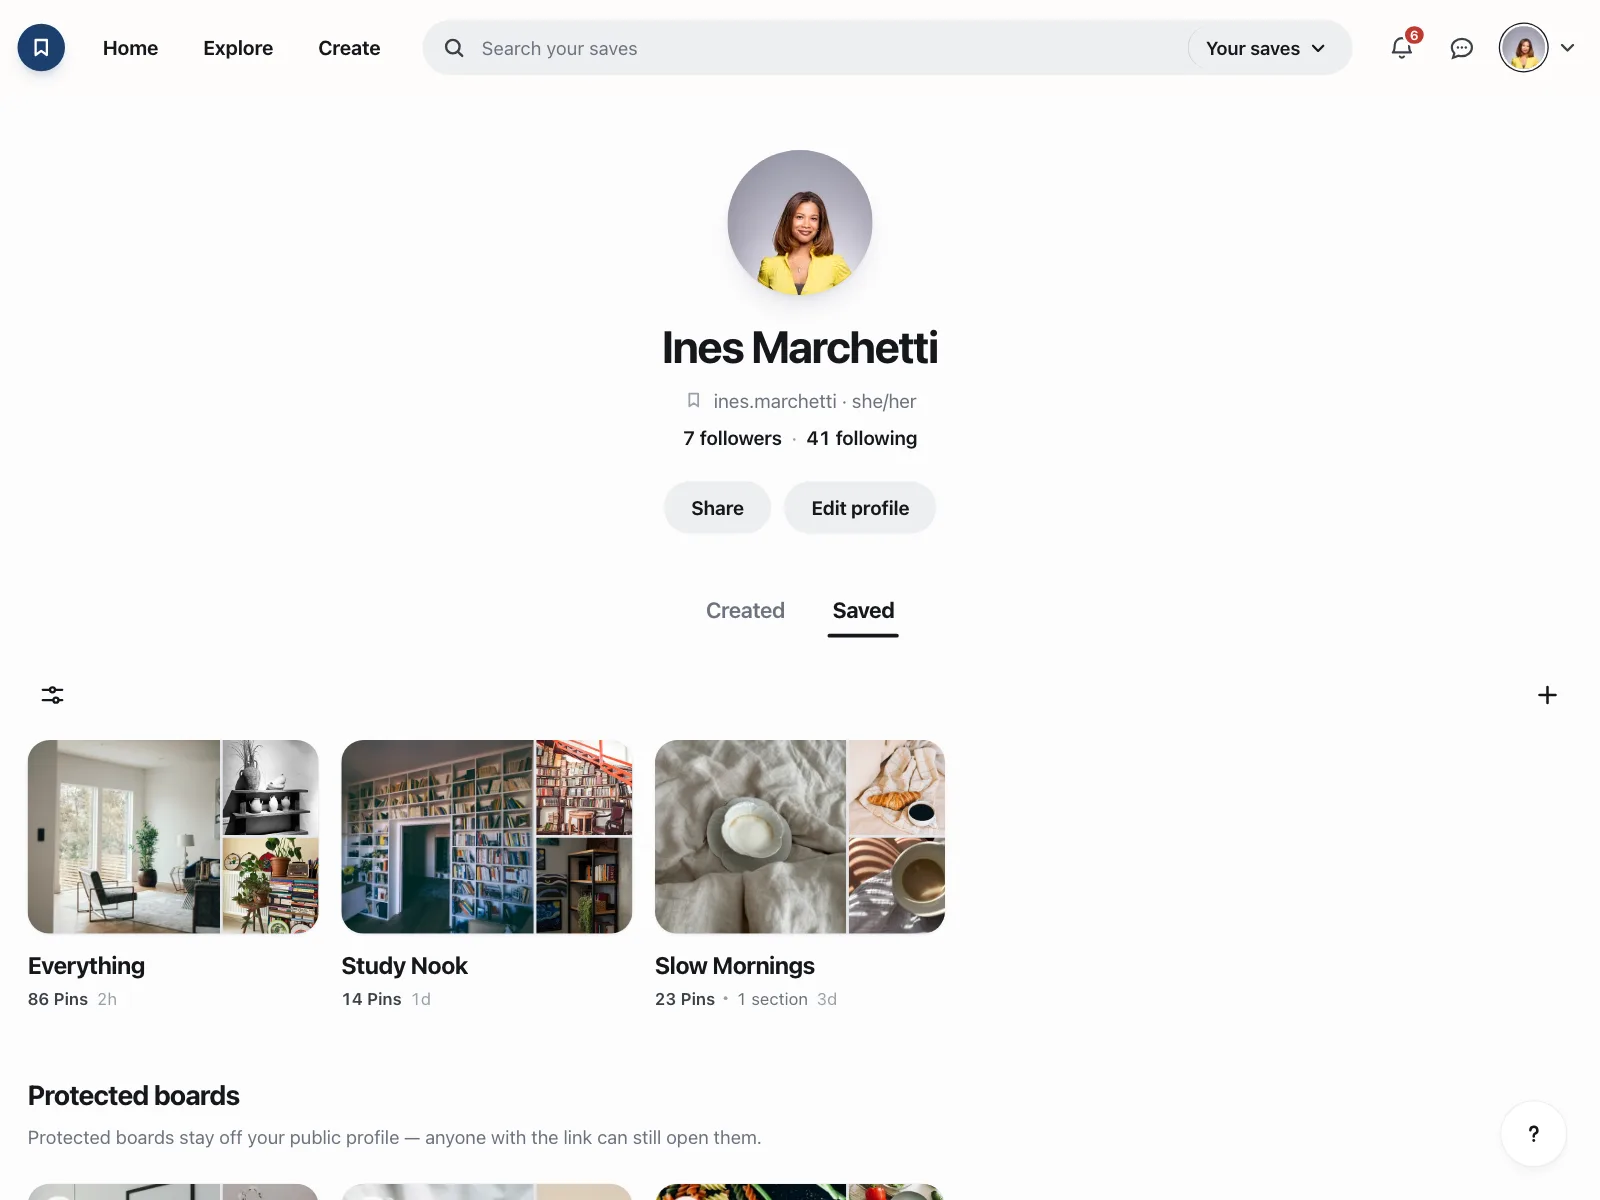Open the Explore page
The image size is (1600, 1200).
(238, 48)
